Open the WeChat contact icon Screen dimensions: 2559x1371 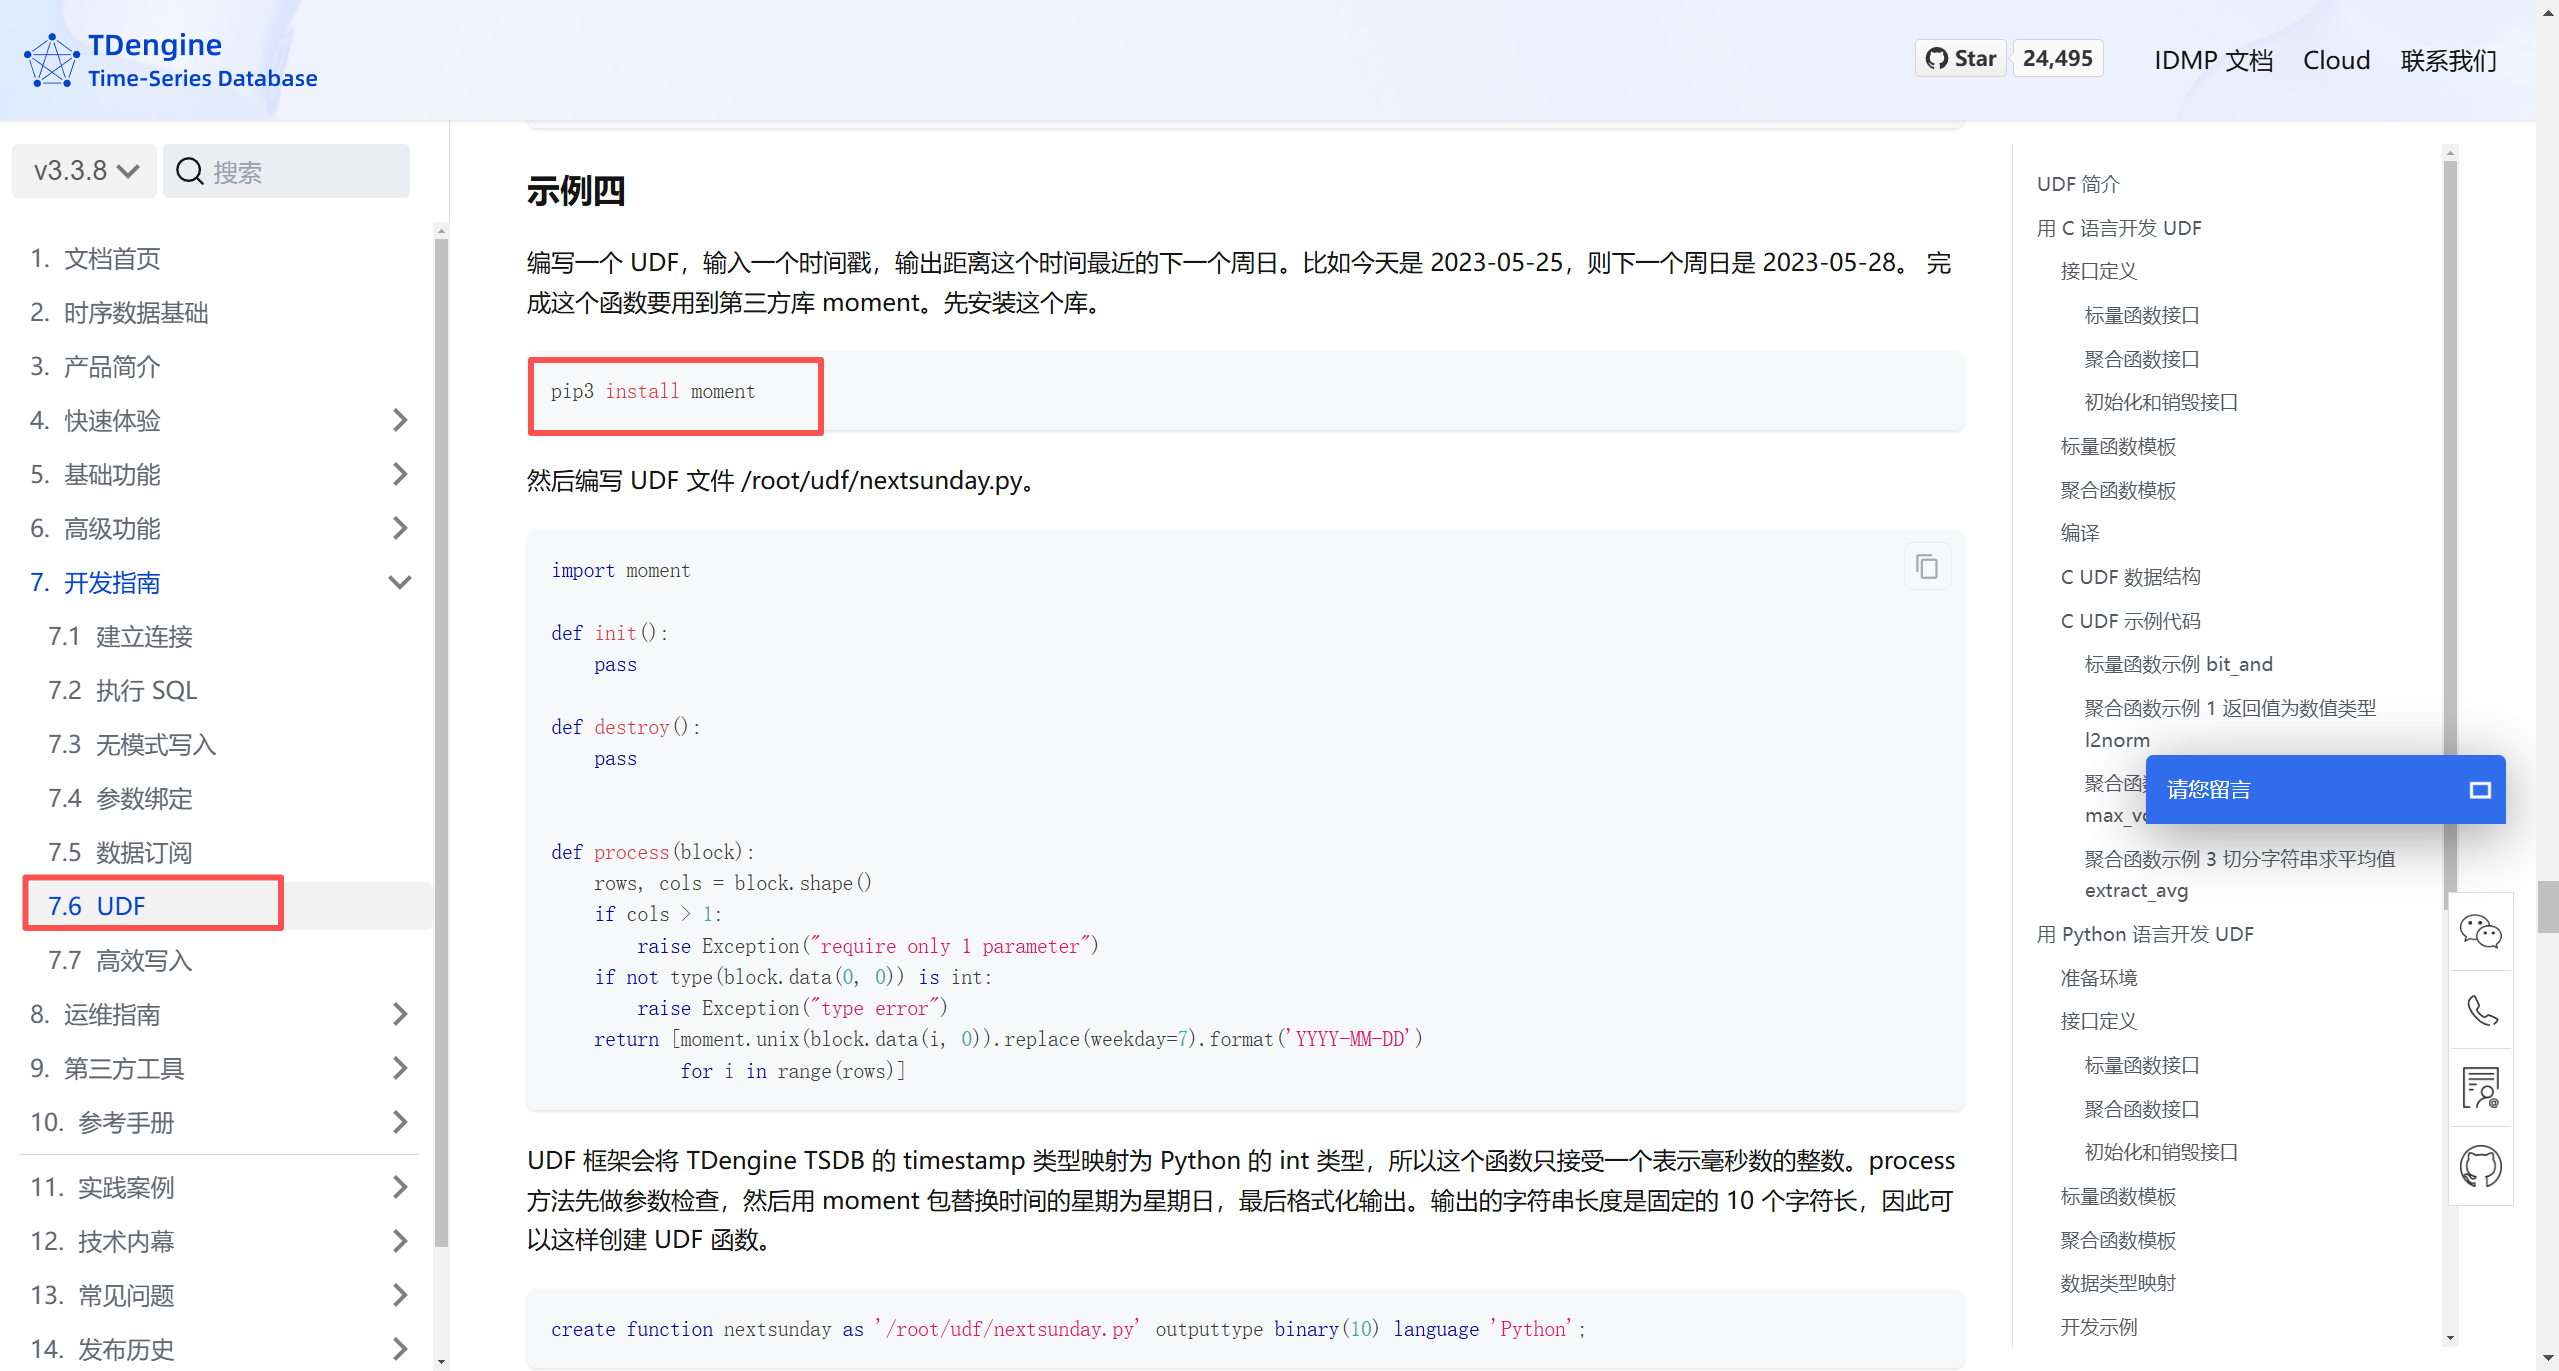tap(2480, 931)
